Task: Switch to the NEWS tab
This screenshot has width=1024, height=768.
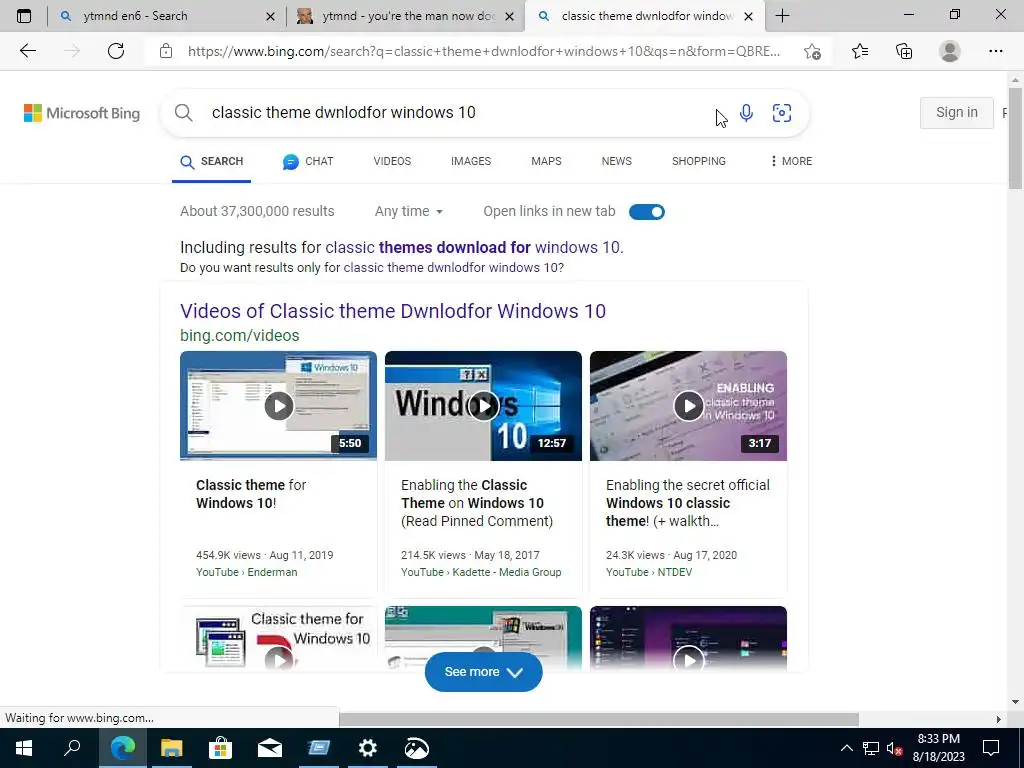Action: pyautogui.click(x=616, y=161)
